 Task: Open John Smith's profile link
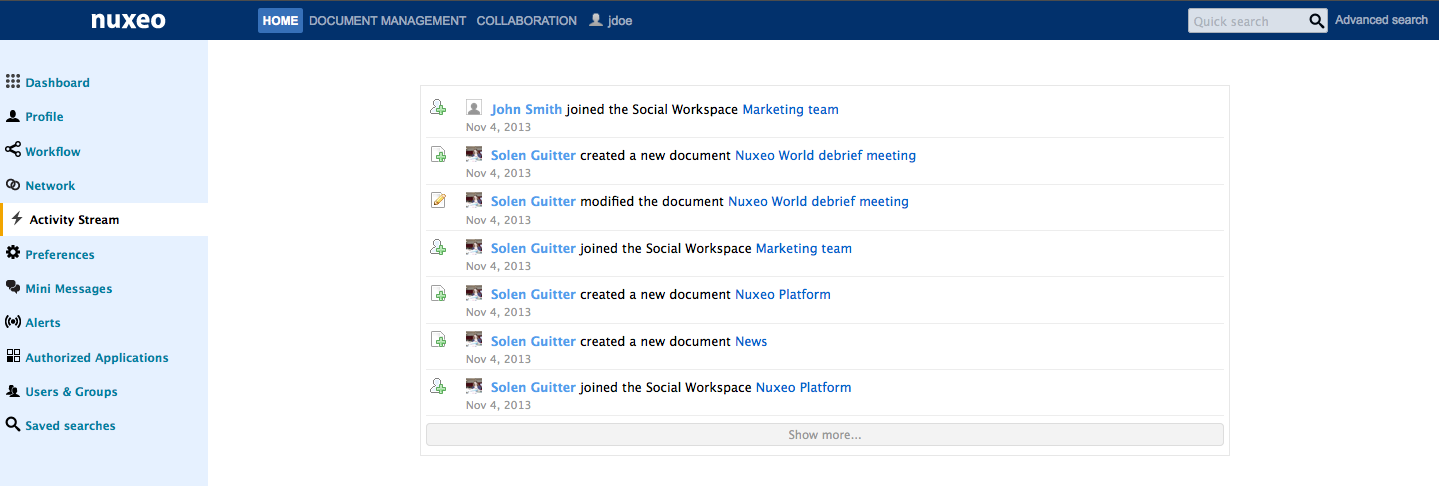click(x=526, y=109)
